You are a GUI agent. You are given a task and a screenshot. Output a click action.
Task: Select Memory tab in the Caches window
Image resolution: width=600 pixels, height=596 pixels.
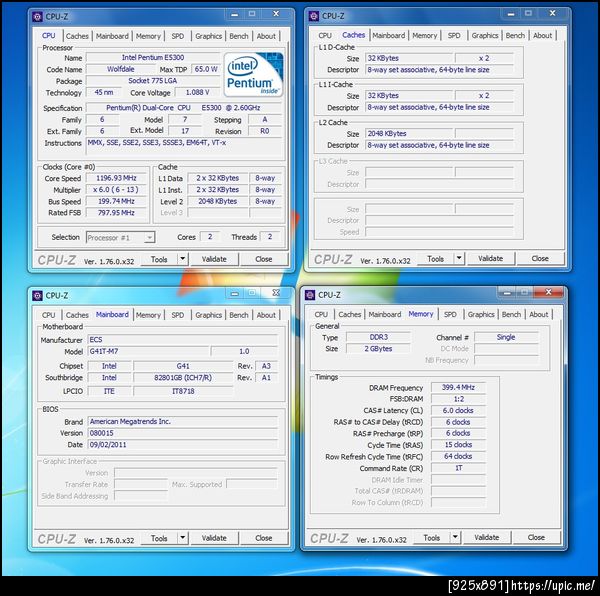424,36
